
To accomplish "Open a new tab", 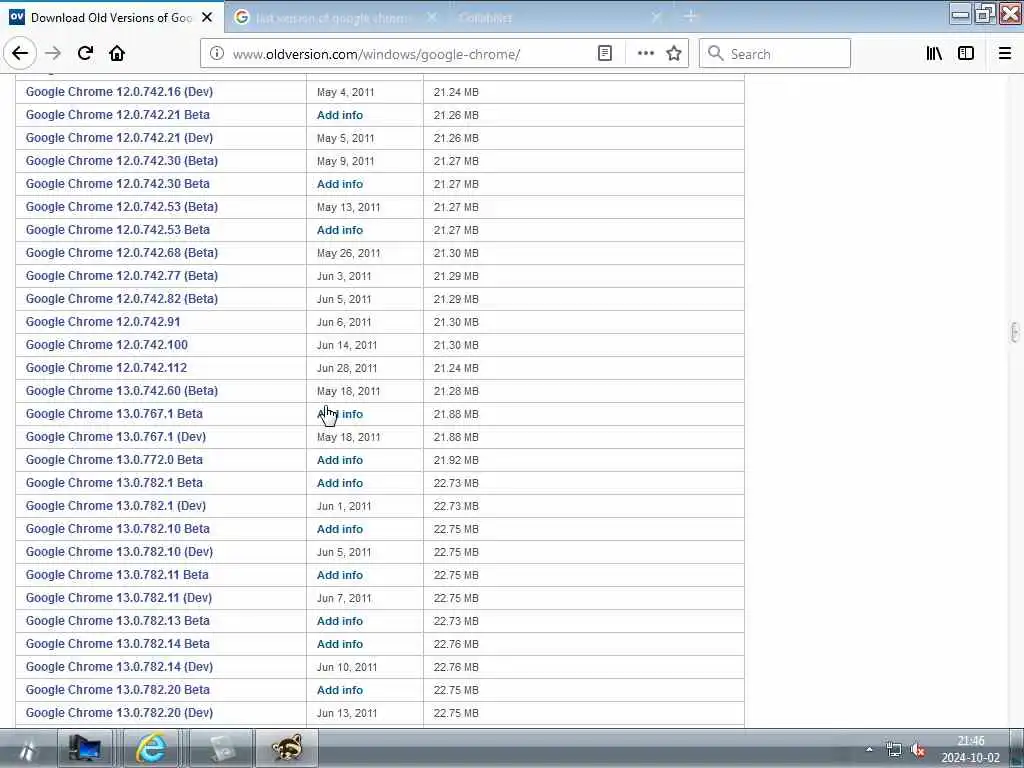I will (690, 17).
